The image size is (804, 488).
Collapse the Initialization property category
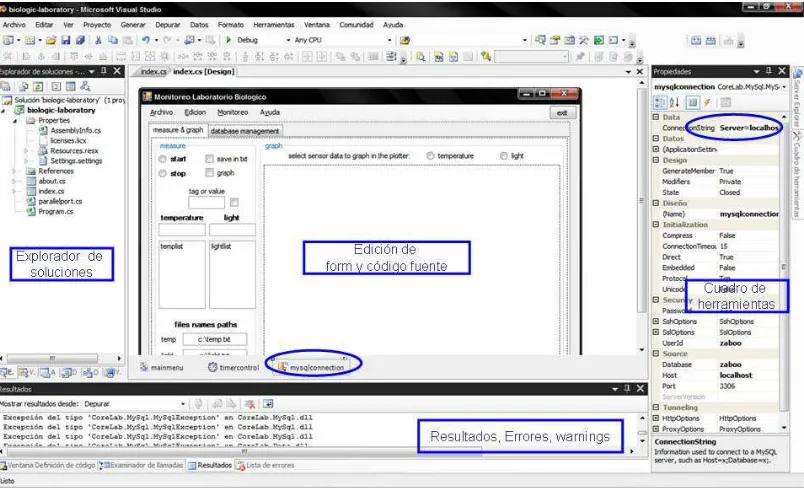click(656, 225)
